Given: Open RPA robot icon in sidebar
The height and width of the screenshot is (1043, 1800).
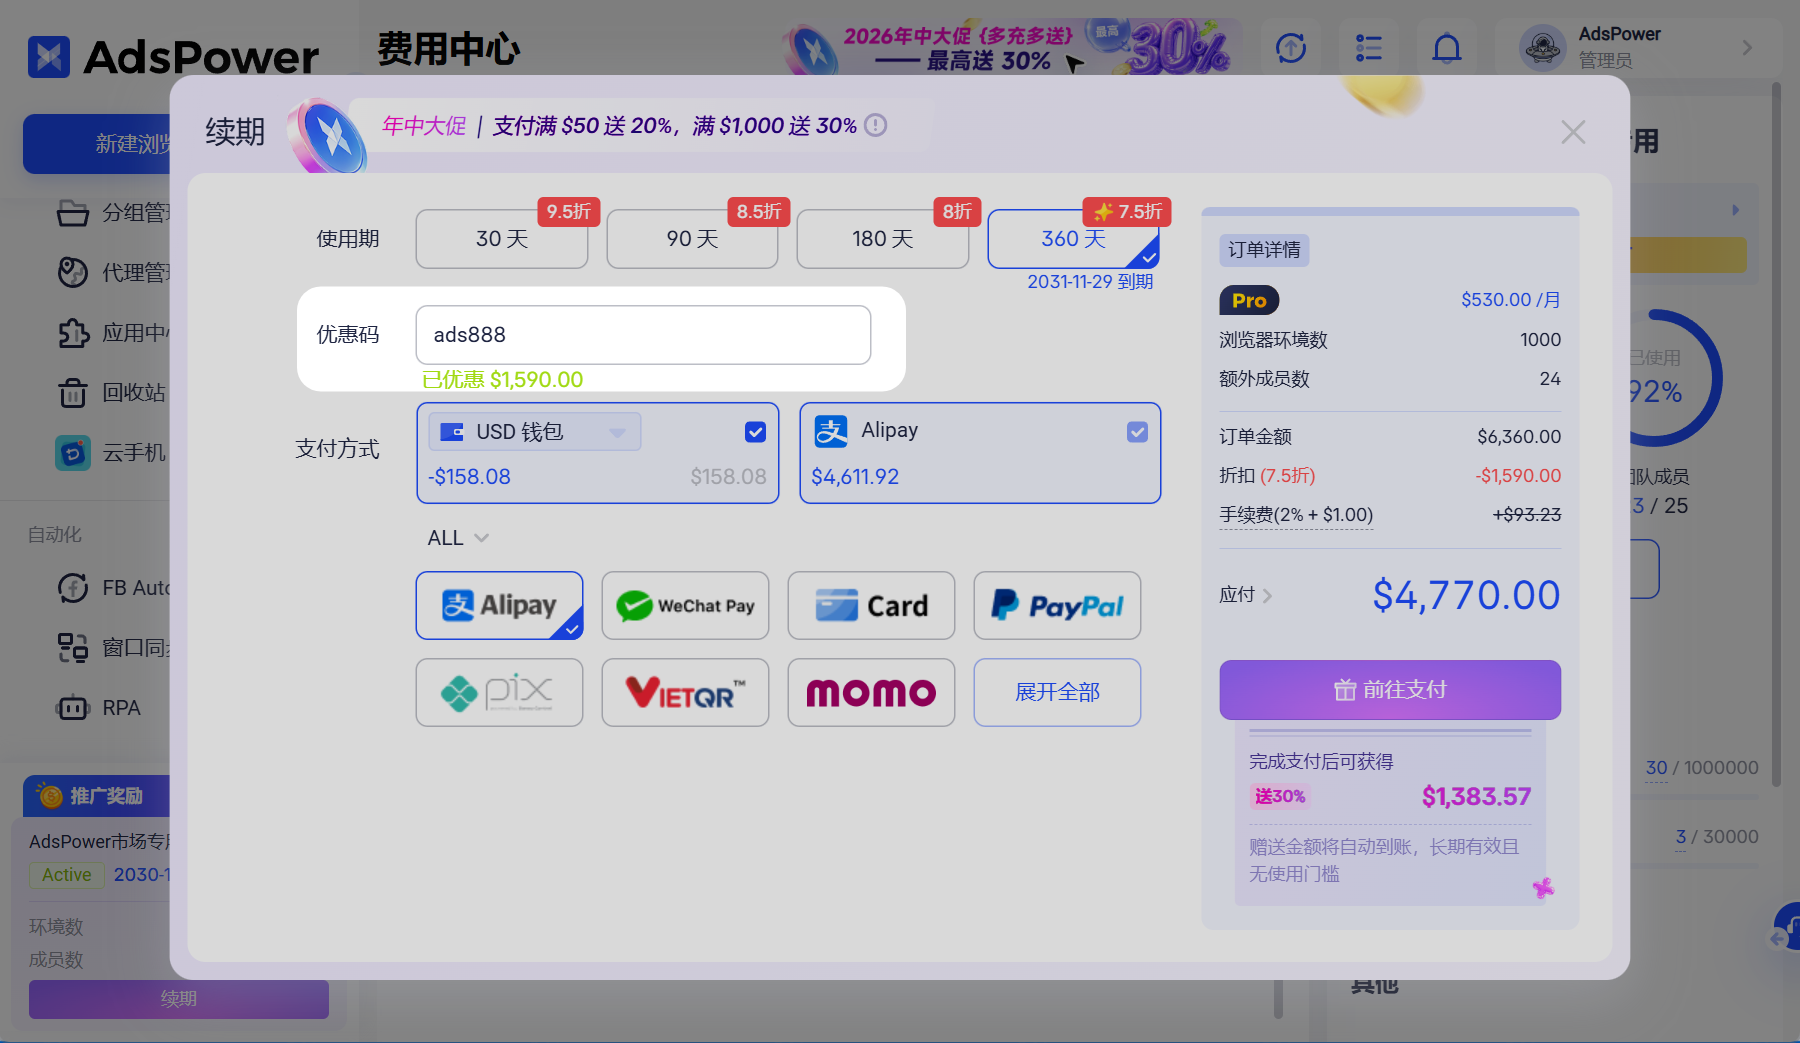Looking at the screenshot, I should coord(73,708).
